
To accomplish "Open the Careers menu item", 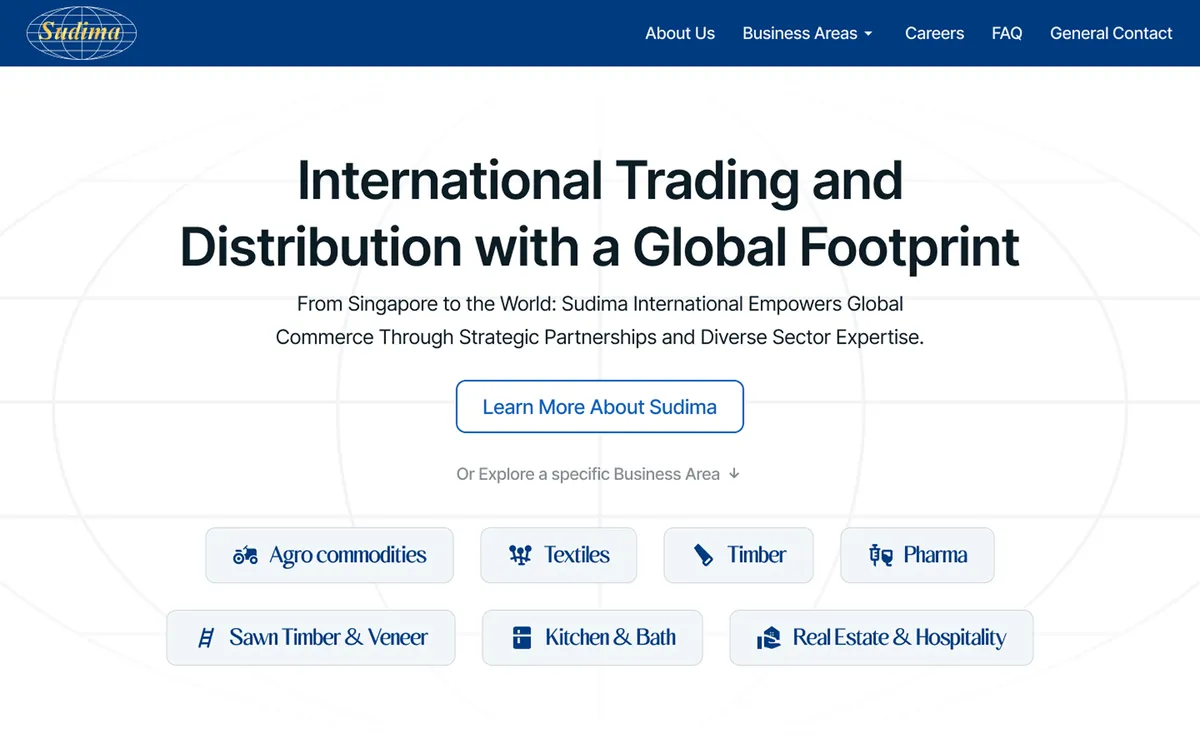I will (934, 33).
